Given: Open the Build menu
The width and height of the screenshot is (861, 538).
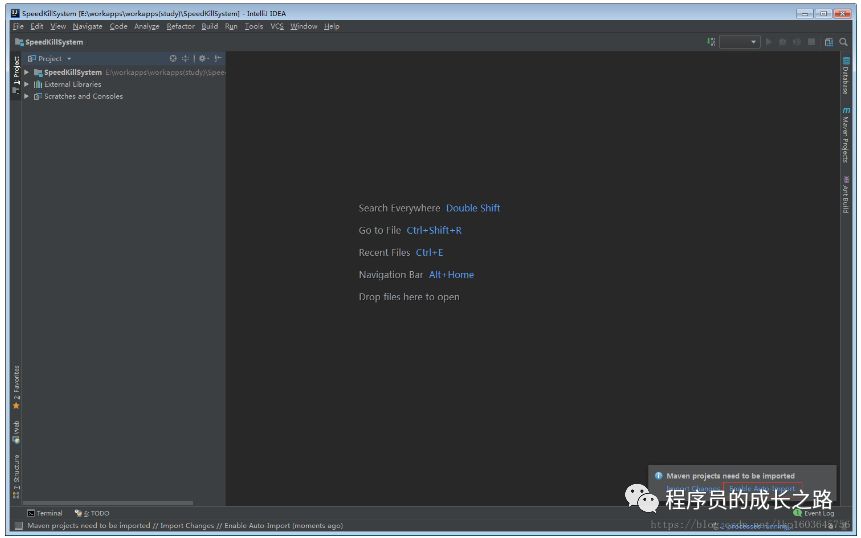Looking at the screenshot, I should (x=210, y=26).
